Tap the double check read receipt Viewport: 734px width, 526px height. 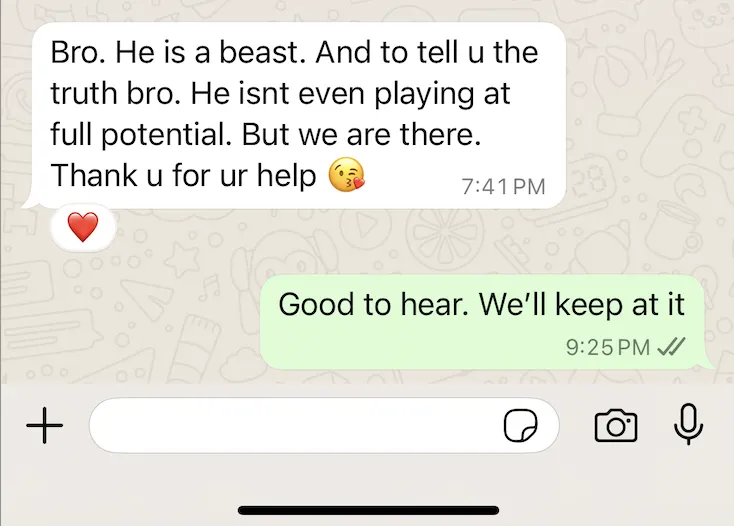671,347
